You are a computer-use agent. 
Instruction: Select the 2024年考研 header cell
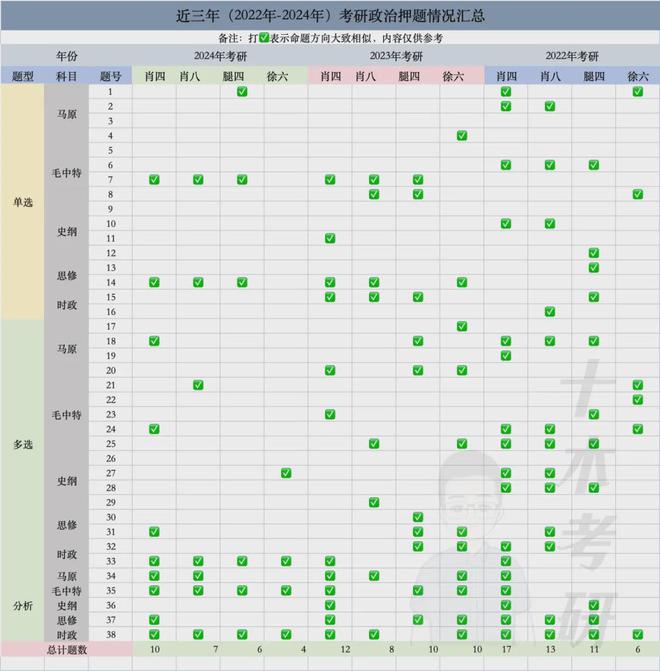pyautogui.click(x=220, y=56)
